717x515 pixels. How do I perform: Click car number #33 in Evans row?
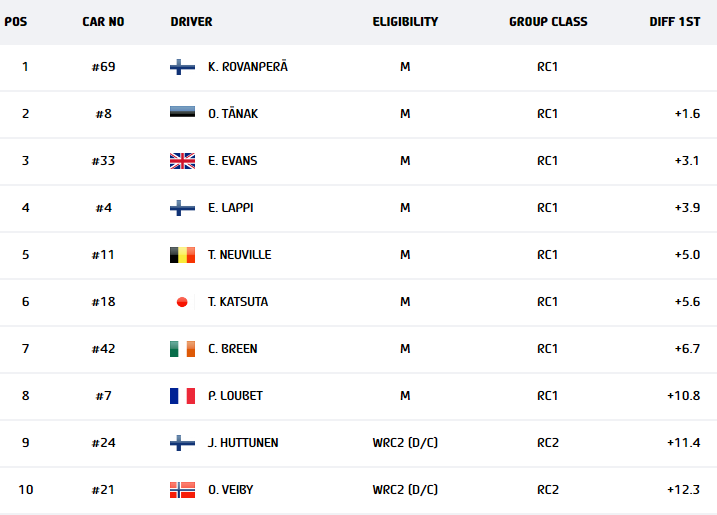(x=103, y=161)
